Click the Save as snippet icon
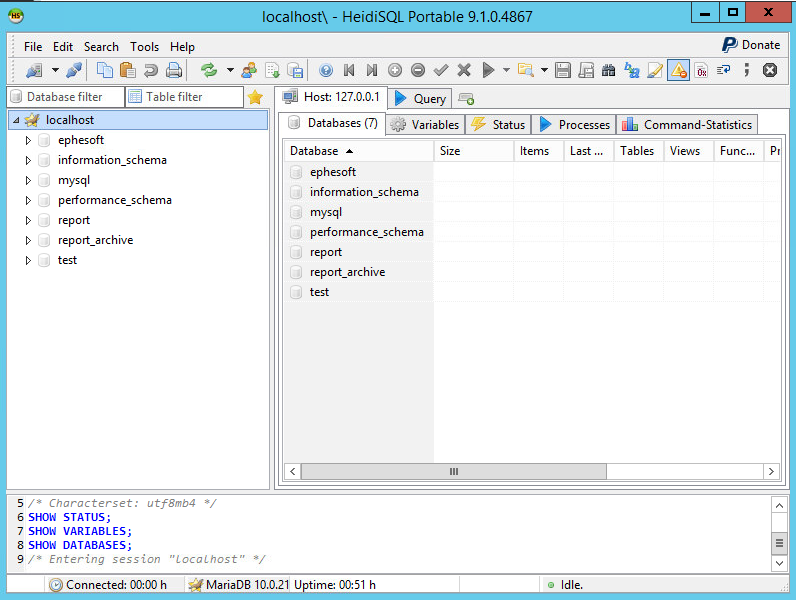The image size is (796, 600). click(586, 70)
